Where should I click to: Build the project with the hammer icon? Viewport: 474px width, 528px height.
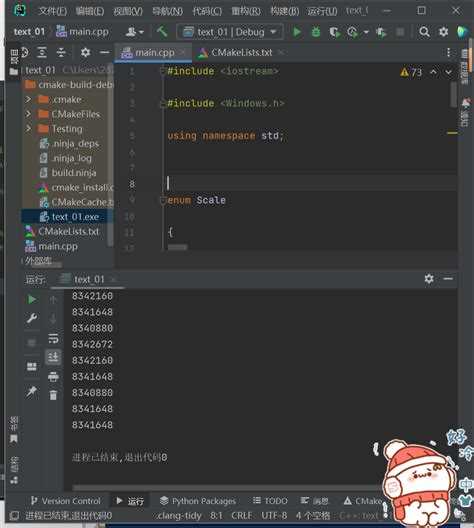pos(162,32)
